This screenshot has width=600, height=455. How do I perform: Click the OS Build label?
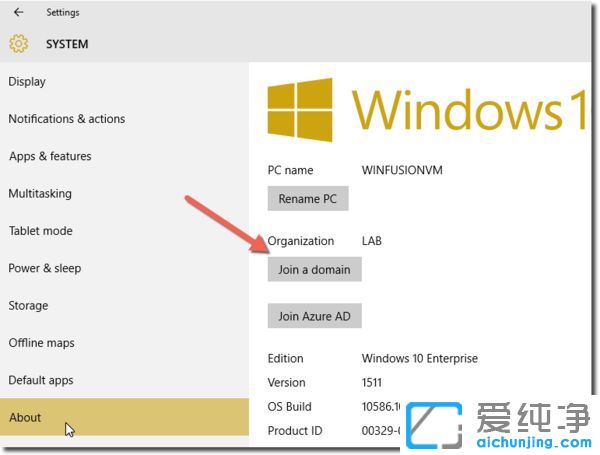point(290,406)
